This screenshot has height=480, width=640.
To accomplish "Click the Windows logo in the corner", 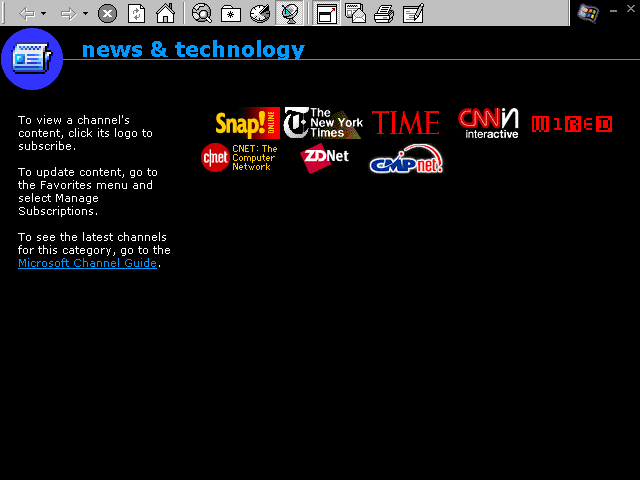I will tap(588, 13).
